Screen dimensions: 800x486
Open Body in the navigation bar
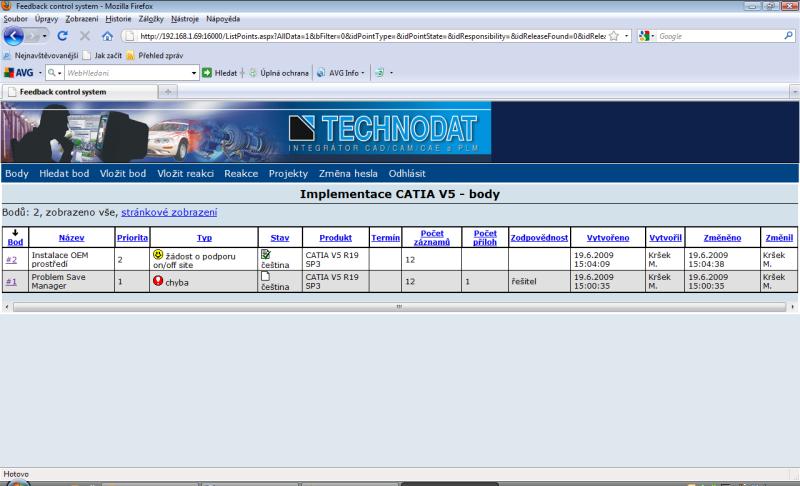[x=17, y=173]
